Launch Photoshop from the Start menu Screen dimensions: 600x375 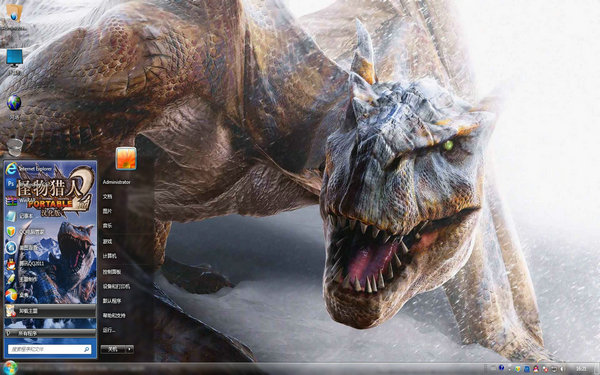coord(11,184)
